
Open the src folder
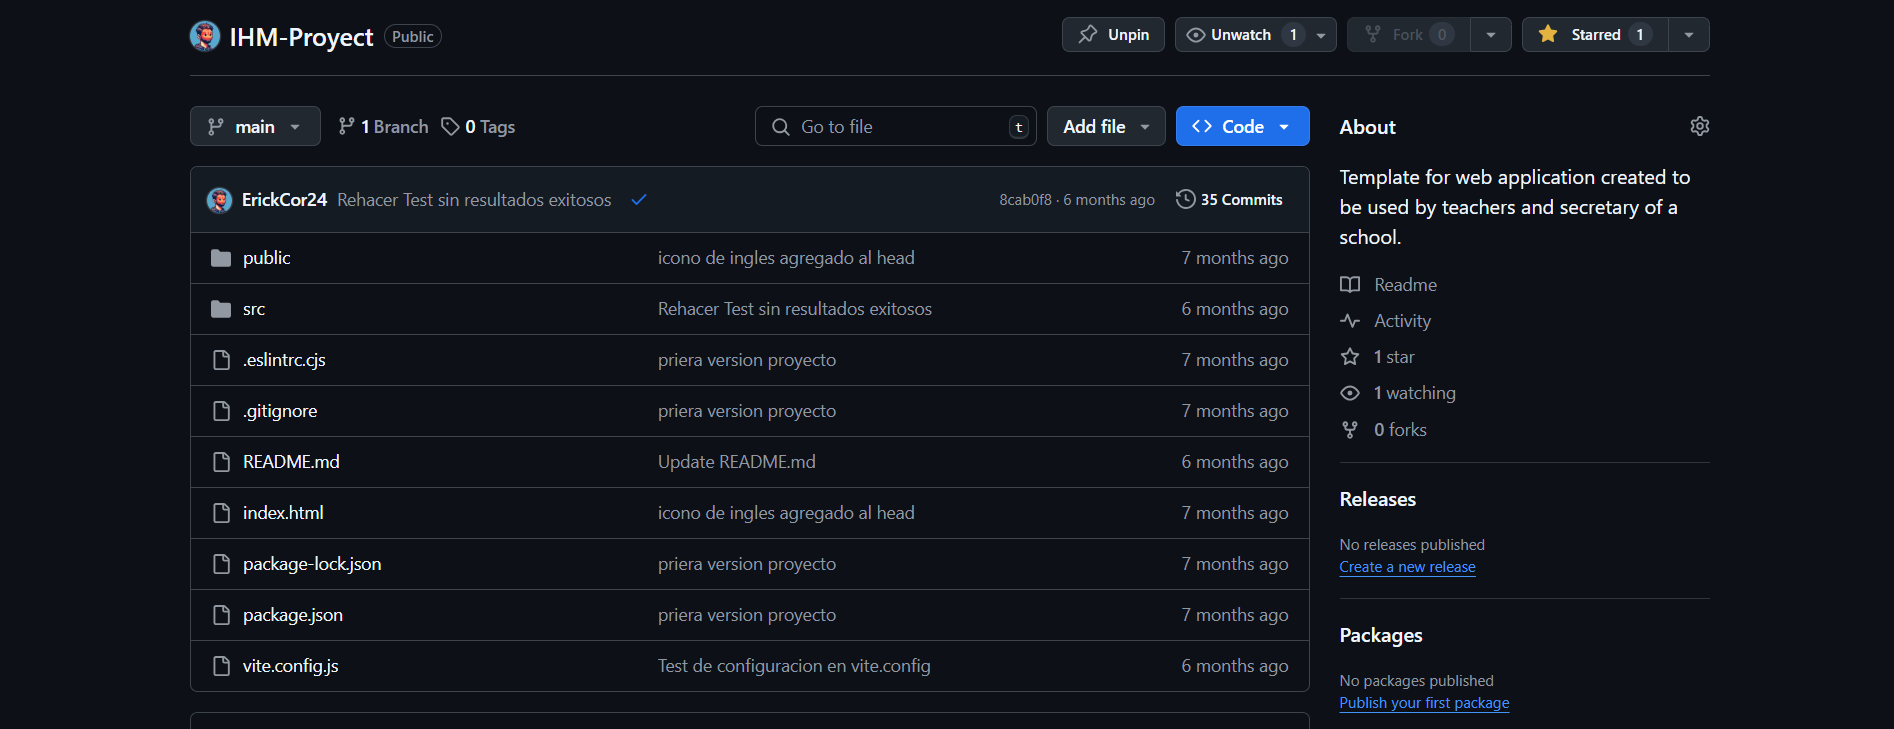(254, 309)
